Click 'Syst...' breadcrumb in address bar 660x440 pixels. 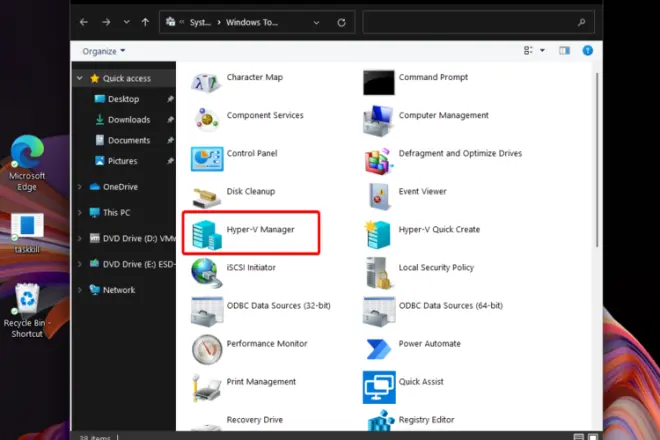click(200, 22)
